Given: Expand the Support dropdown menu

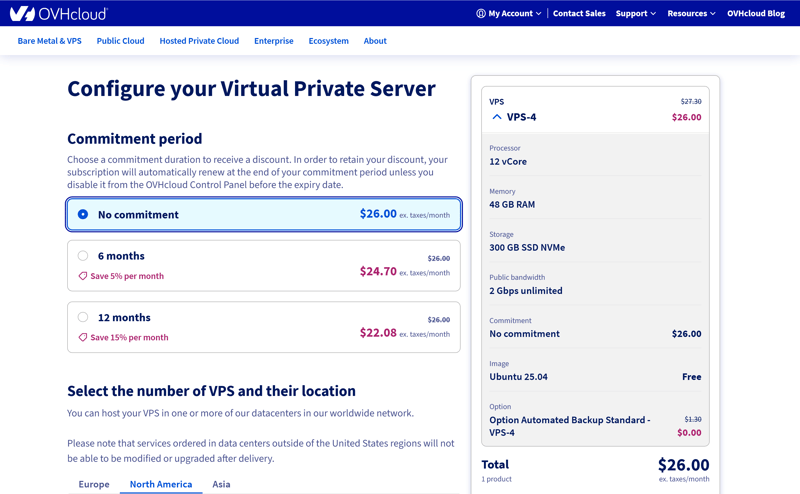Looking at the screenshot, I should click(635, 14).
